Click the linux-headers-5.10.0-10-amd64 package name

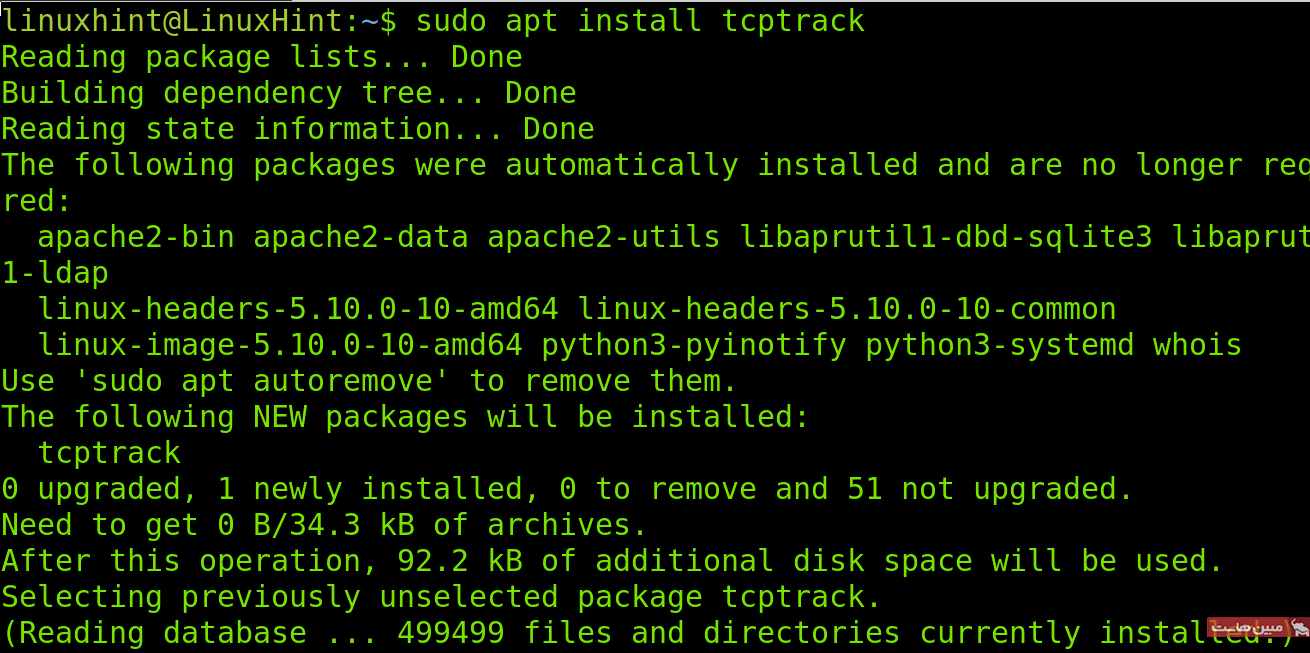[x=298, y=308]
